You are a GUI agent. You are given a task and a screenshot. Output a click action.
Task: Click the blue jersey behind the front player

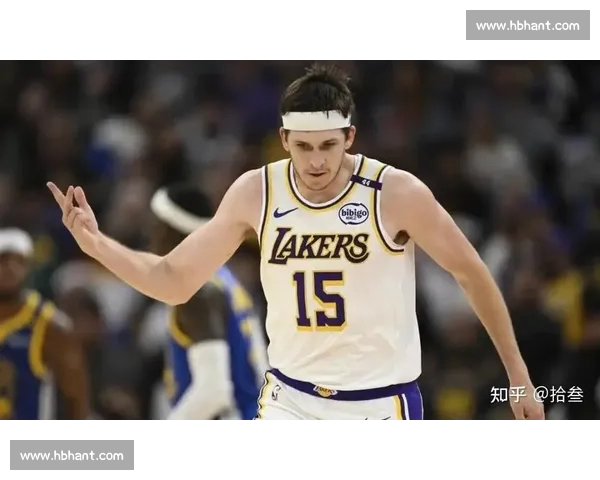pyautogui.click(x=235, y=330)
